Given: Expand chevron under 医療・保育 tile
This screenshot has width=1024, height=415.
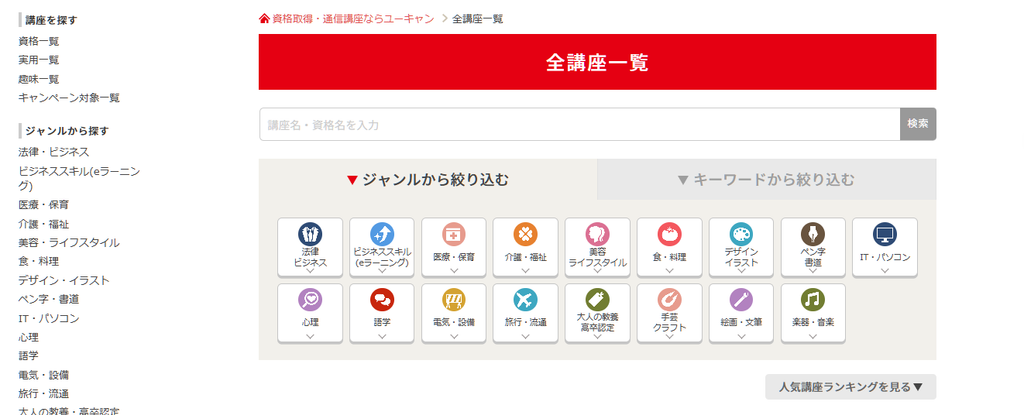Looking at the screenshot, I should click(454, 271).
